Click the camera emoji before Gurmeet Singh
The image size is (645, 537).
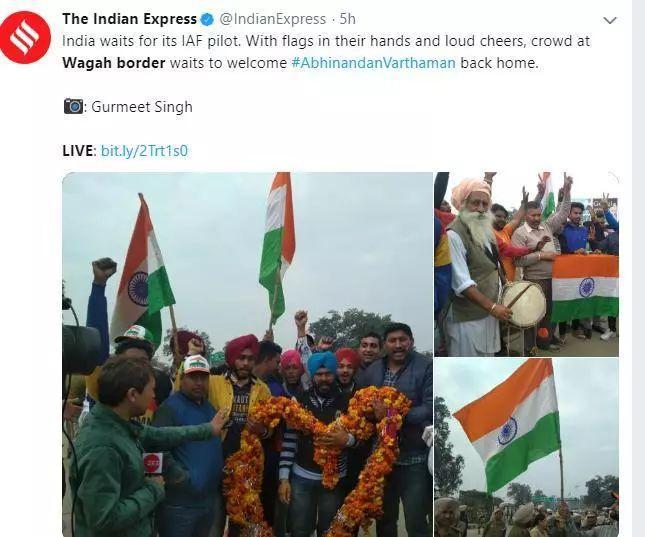point(74,106)
